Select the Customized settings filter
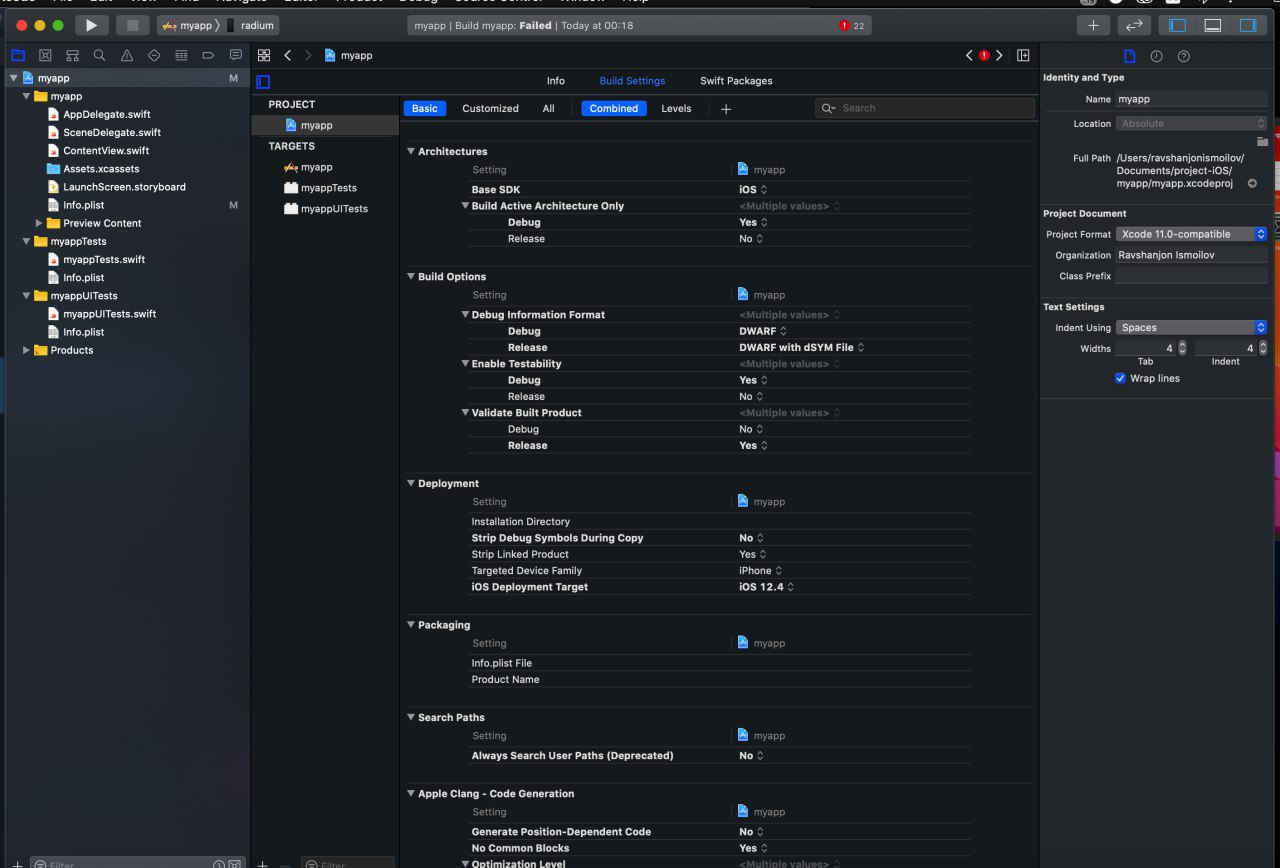The width and height of the screenshot is (1280, 868). [490, 108]
